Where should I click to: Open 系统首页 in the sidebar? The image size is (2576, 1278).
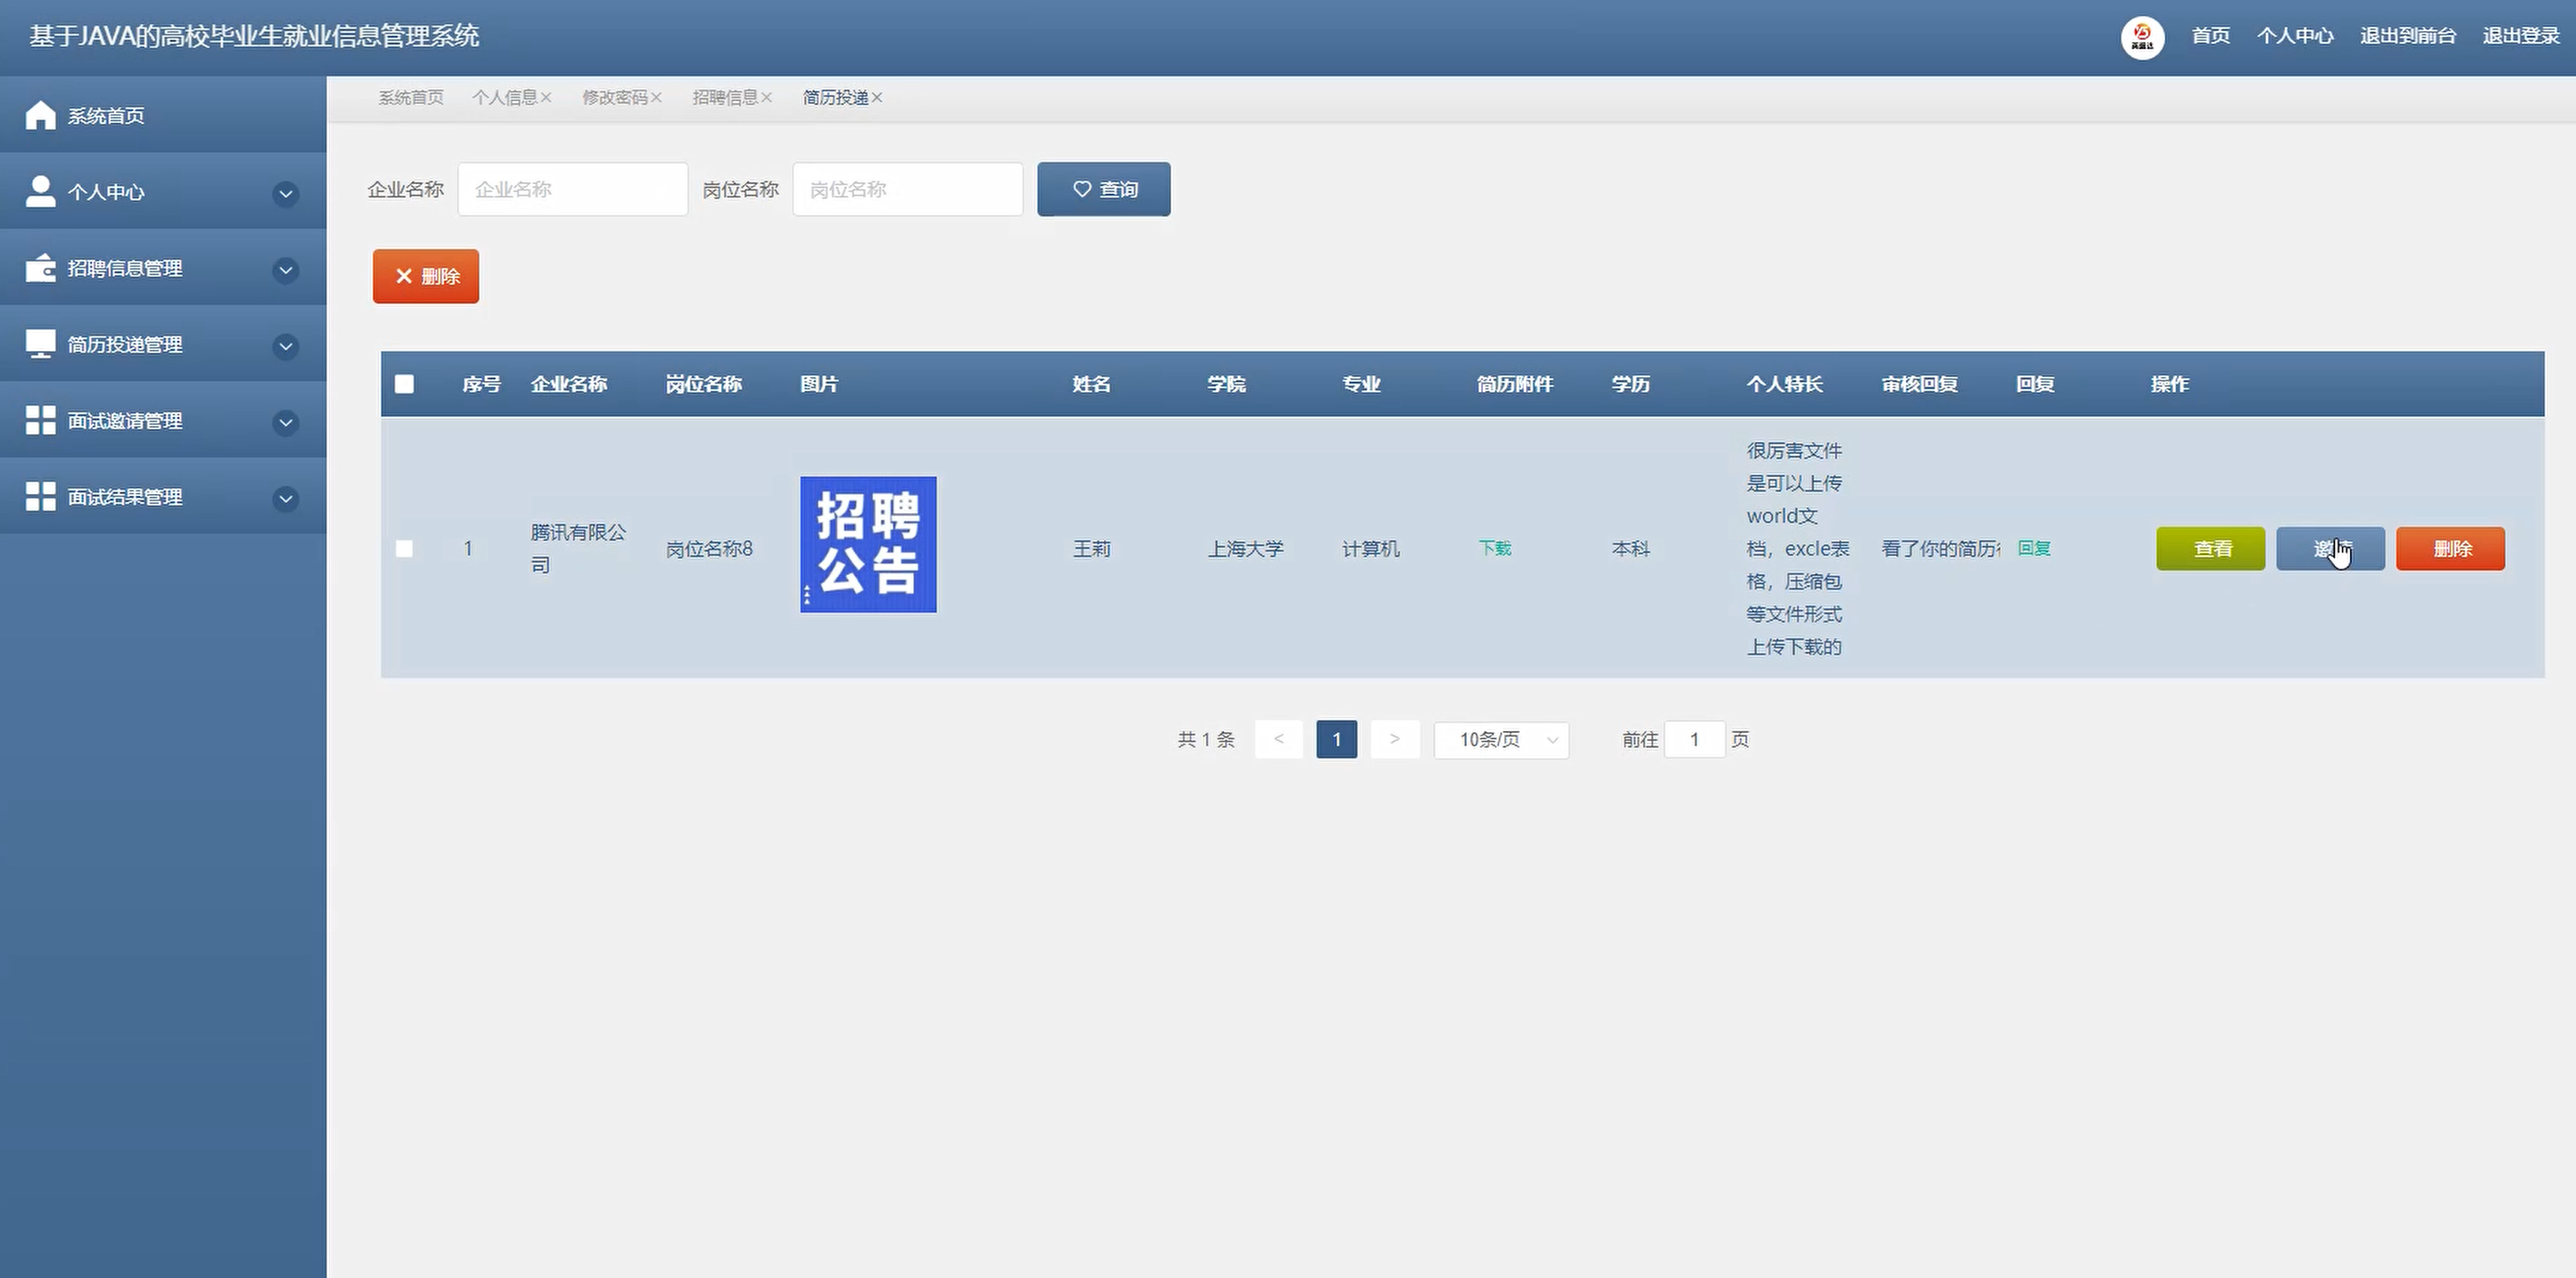pos(163,115)
